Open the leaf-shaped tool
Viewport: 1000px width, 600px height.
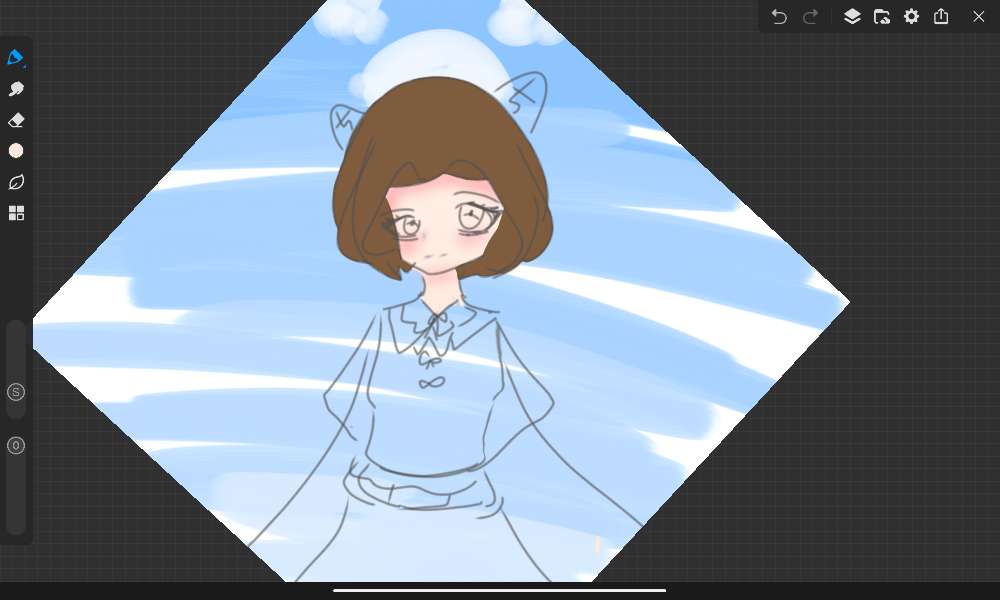tap(15, 182)
